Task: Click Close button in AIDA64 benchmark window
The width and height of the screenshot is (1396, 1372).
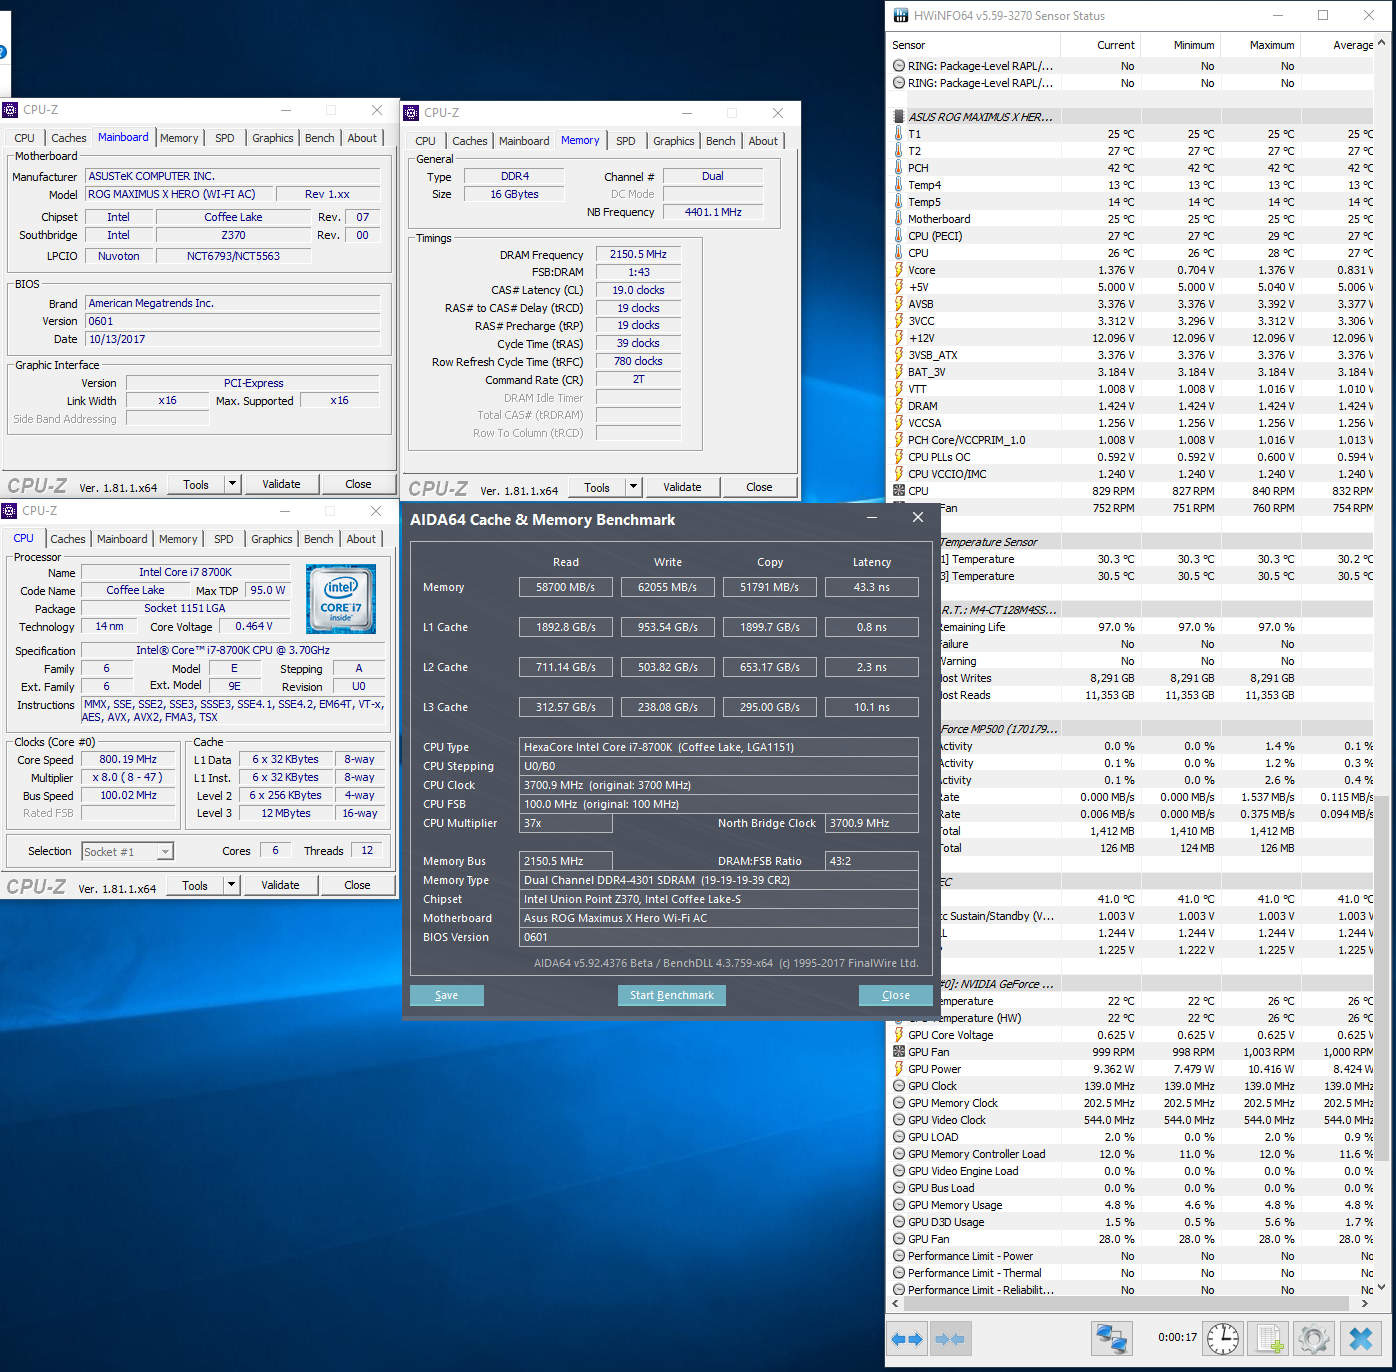Action: pyautogui.click(x=896, y=995)
